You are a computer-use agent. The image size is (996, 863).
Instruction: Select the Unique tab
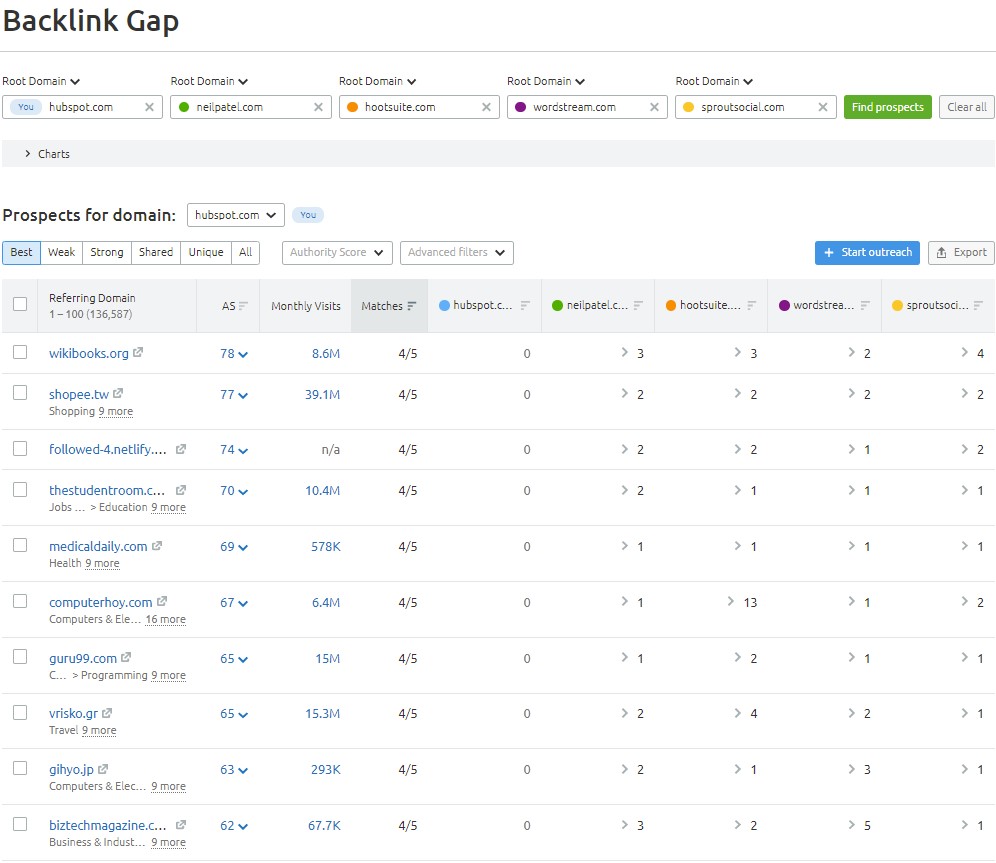pyautogui.click(x=206, y=253)
